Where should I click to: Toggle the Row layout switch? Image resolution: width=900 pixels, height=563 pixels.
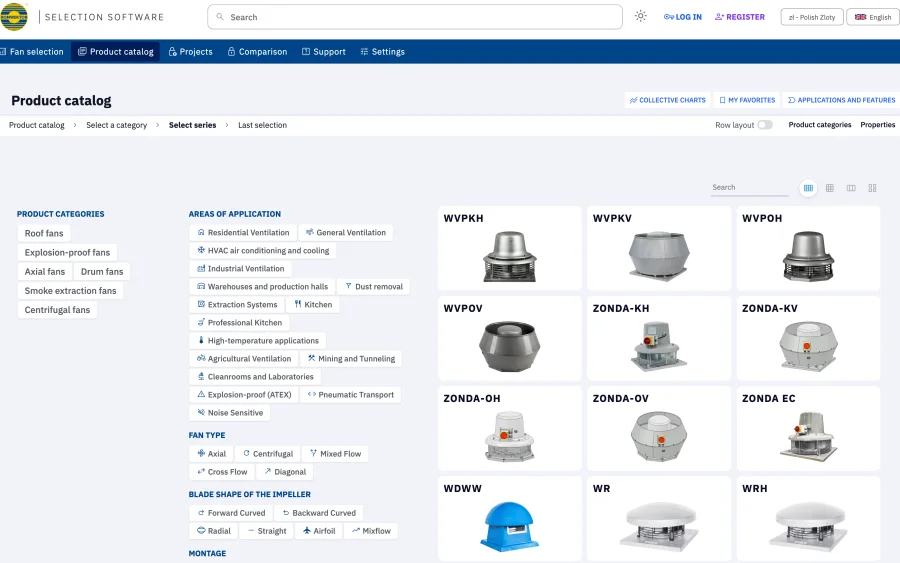(765, 125)
